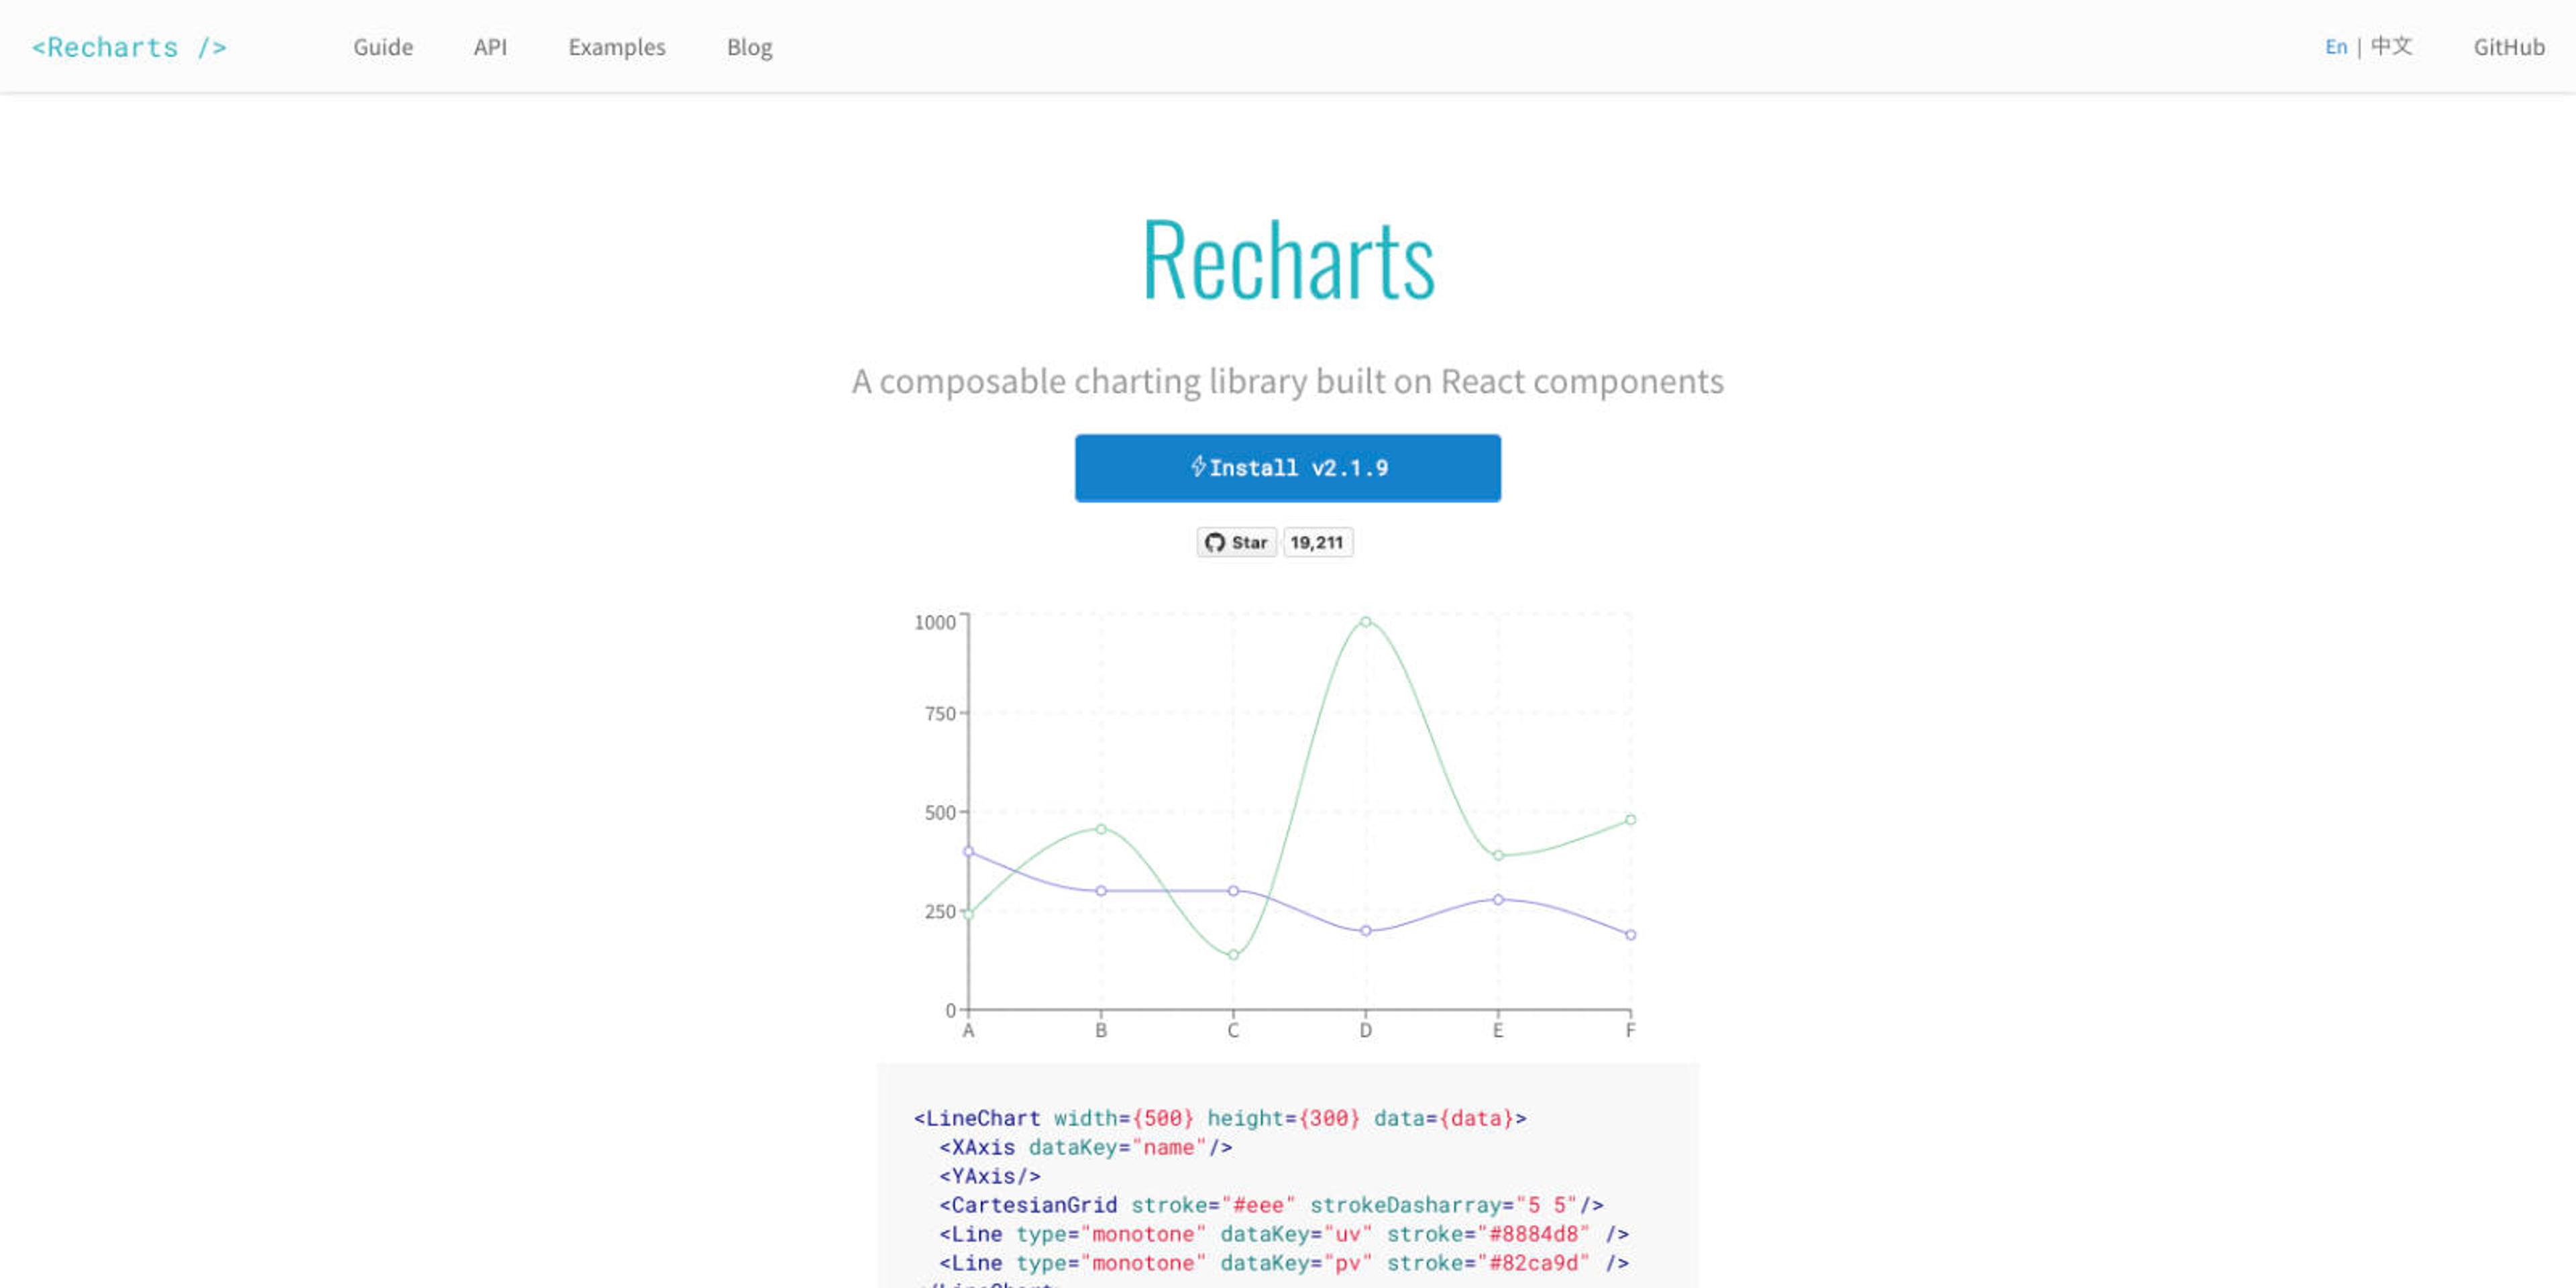The image size is (2576, 1288).
Task: Click the green peak data point at D
Action: tap(1365, 622)
